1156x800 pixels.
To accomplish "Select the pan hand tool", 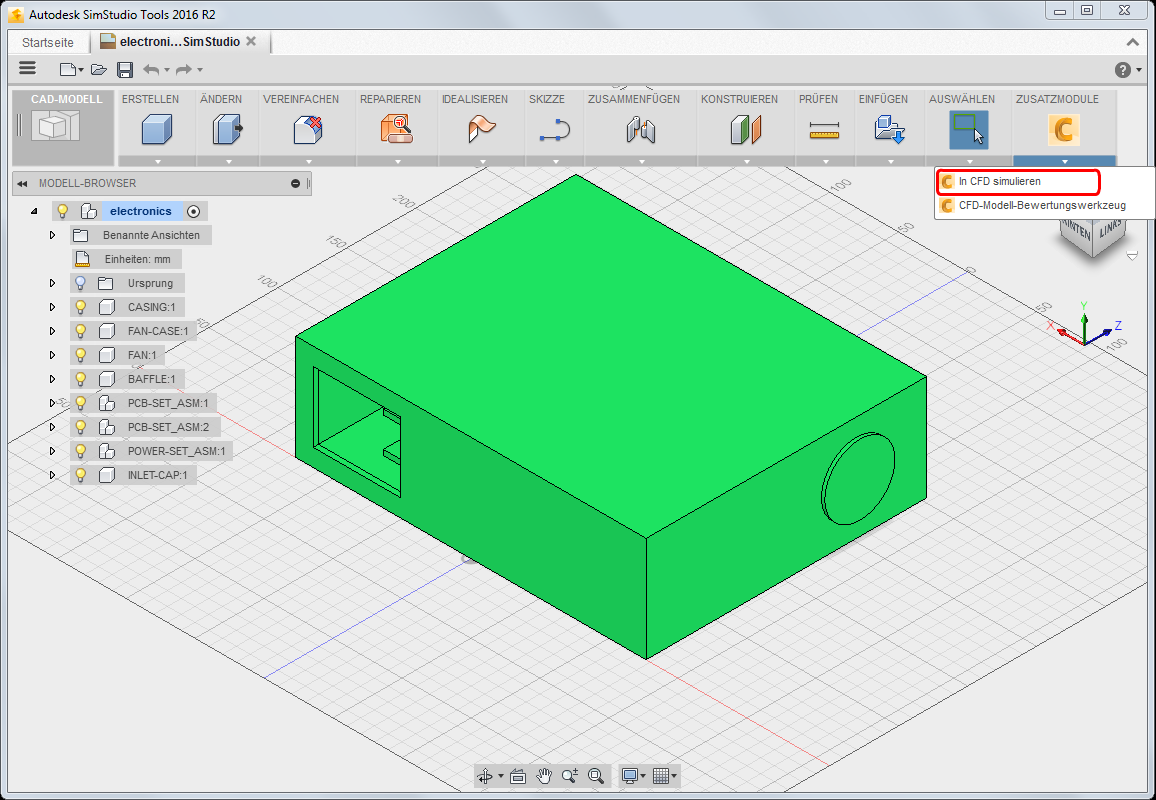I will (x=544, y=776).
